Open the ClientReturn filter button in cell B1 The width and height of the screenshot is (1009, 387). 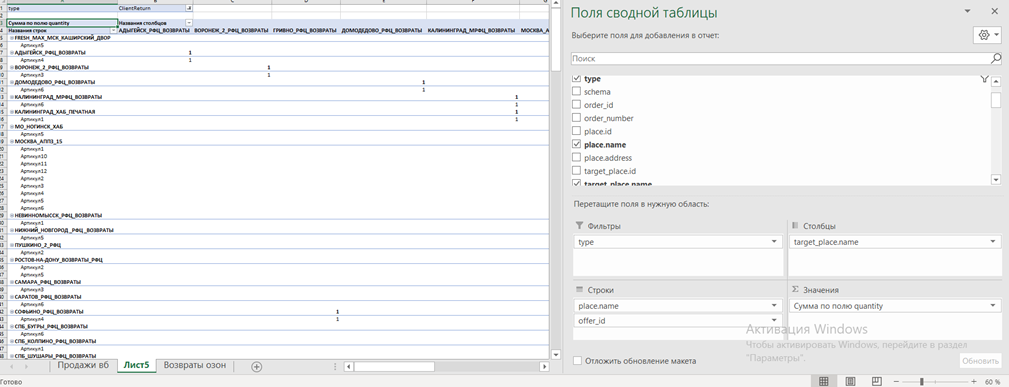[x=188, y=8]
